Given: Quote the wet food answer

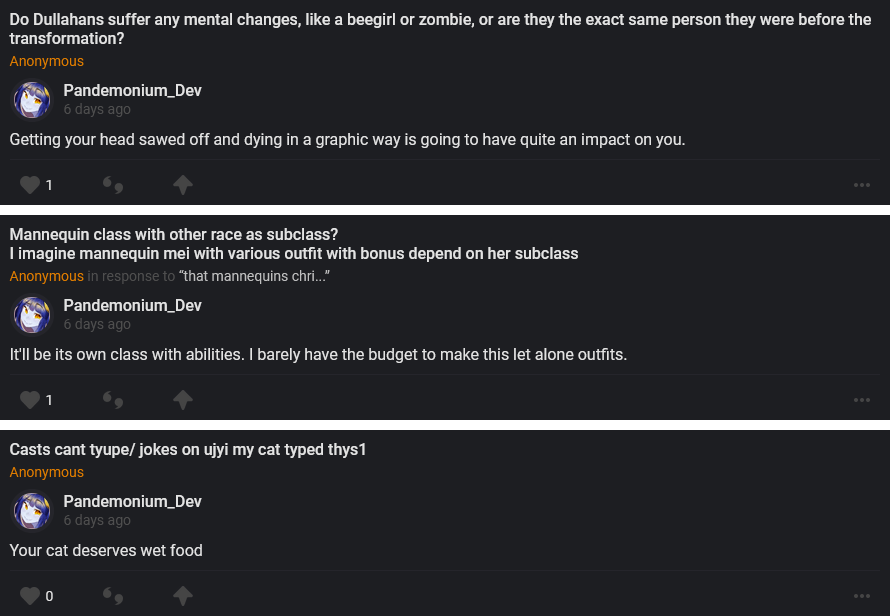Looking at the screenshot, I should pyautogui.click(x=113, y=596).
